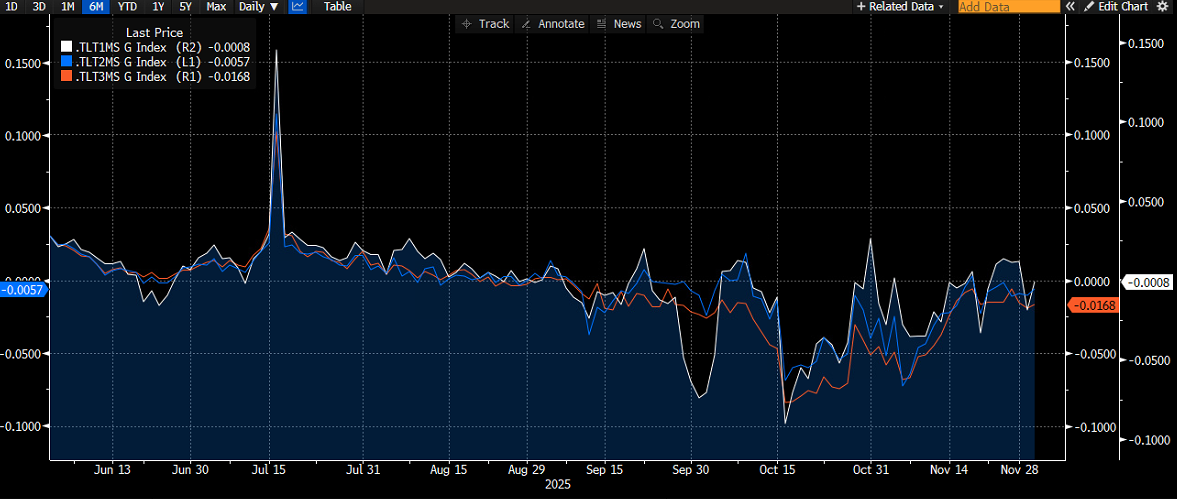Select the Max time range

click(215, 6)
